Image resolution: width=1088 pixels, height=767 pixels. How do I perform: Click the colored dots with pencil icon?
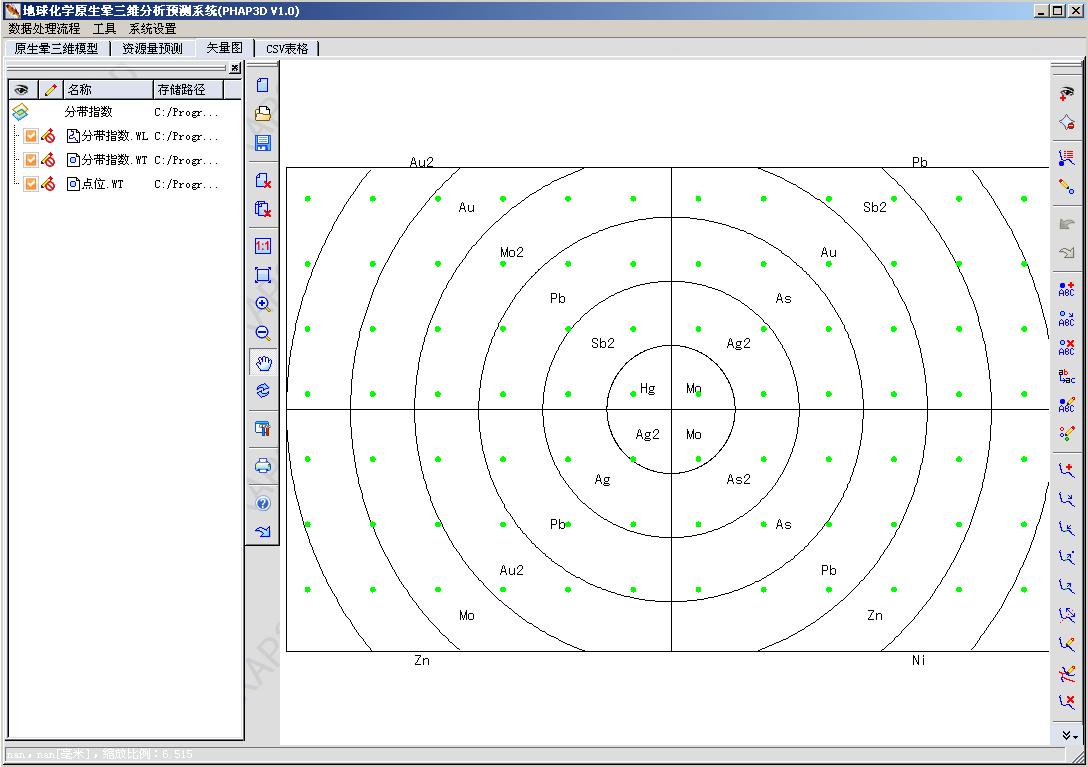(x=1066, y=434)
